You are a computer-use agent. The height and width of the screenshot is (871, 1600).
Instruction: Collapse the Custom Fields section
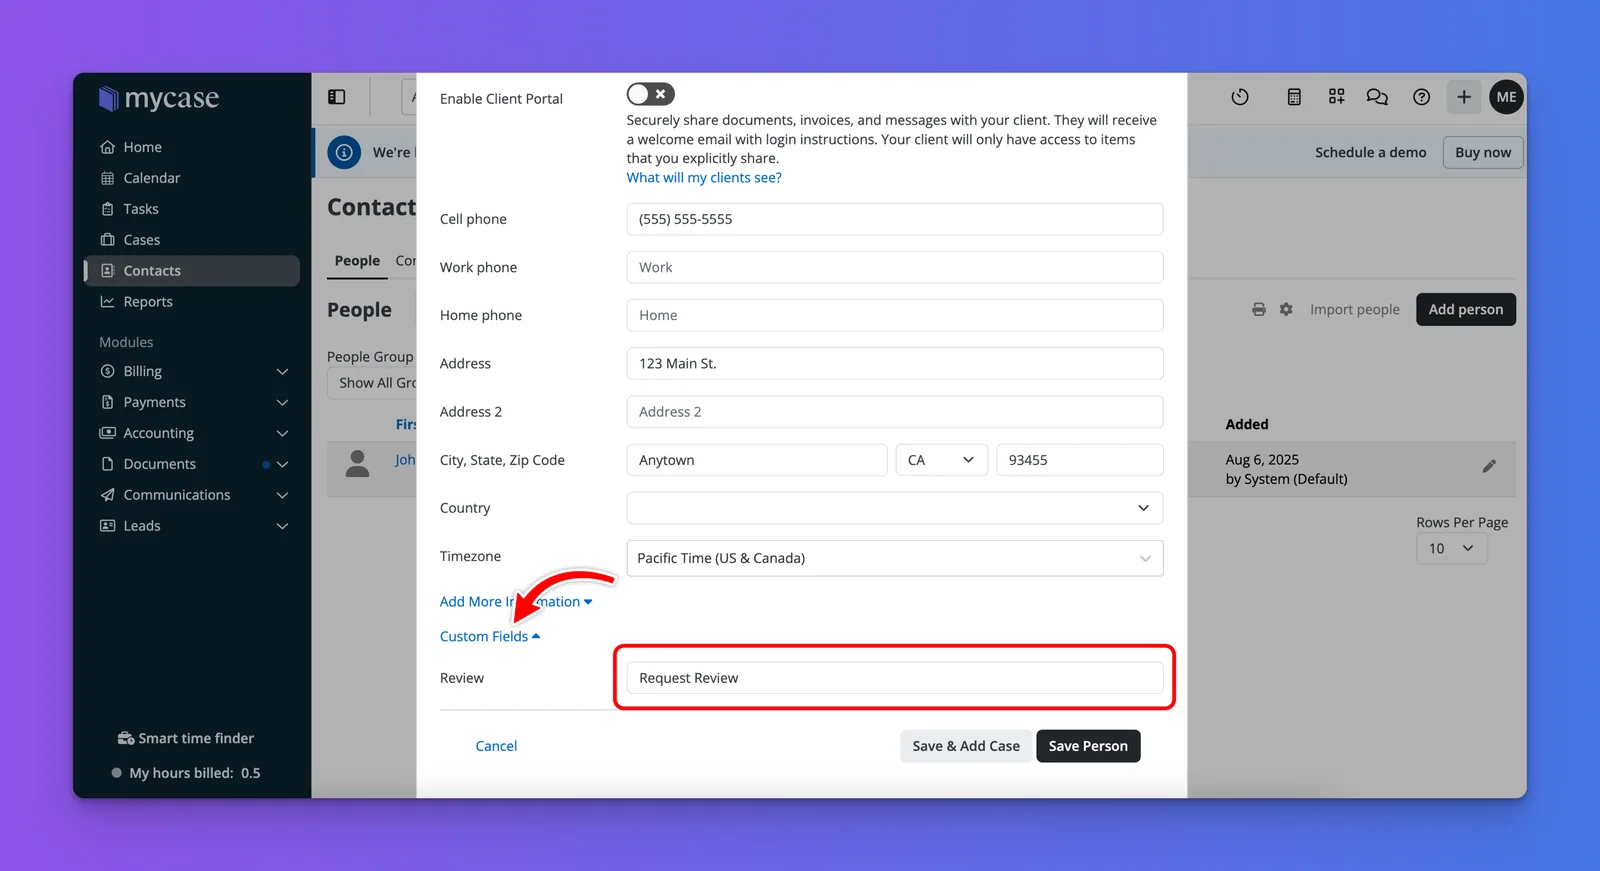pyautogui.click(x=490, y=637)
